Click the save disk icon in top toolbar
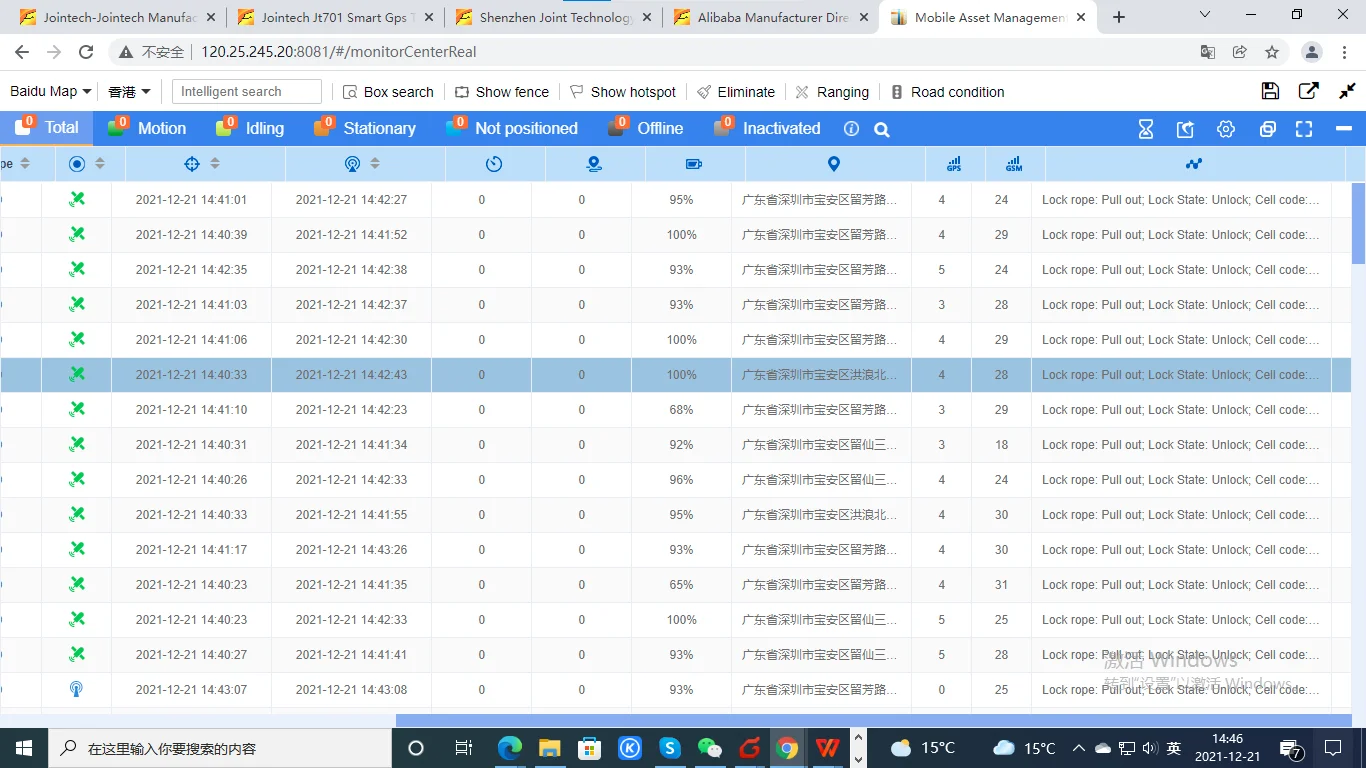 coord(1270,91)
